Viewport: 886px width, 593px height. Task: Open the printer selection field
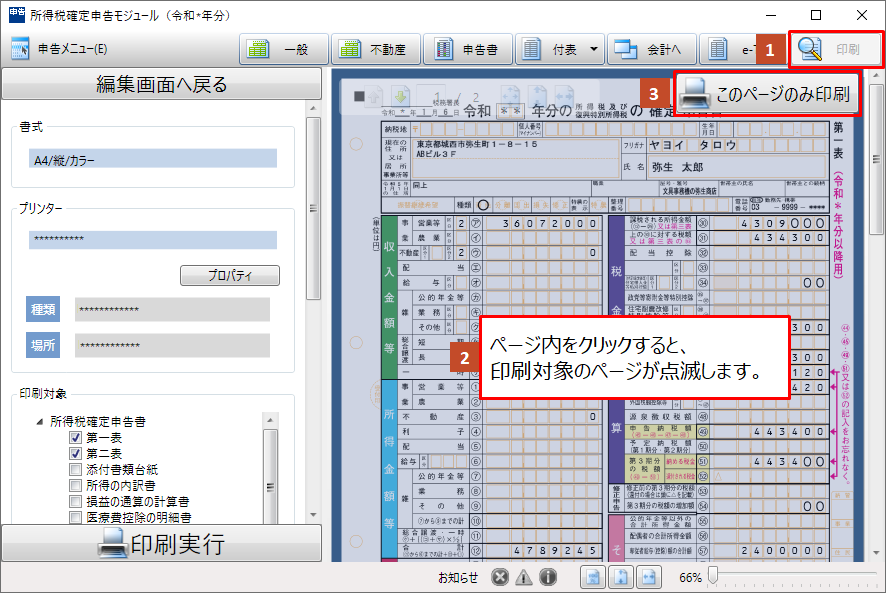pos(153,240)
